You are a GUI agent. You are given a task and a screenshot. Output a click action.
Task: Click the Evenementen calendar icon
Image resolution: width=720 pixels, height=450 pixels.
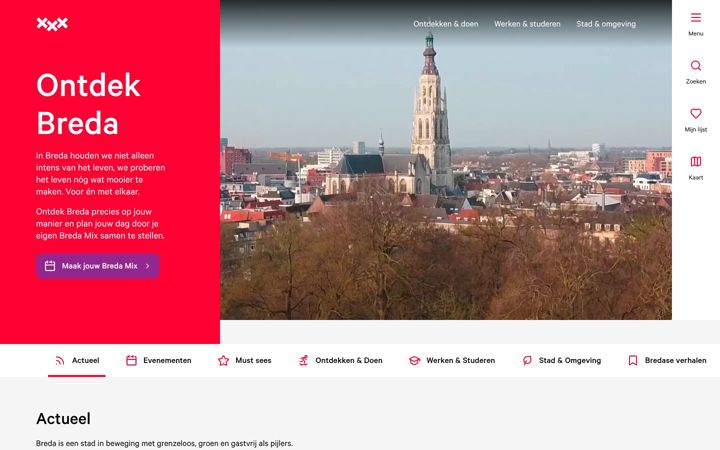click(x=131, y=360)
